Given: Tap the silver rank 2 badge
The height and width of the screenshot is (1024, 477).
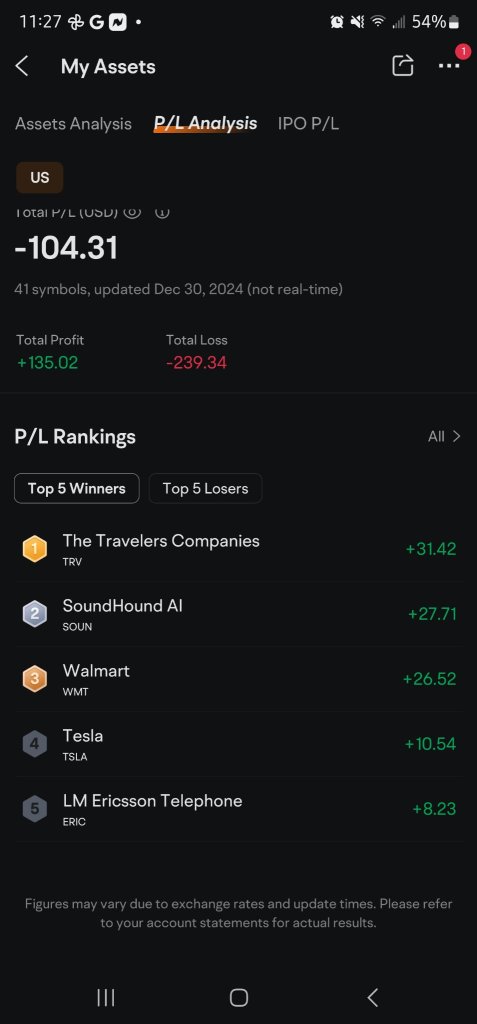Looking at the screenshot, I should tap(35, 614).
